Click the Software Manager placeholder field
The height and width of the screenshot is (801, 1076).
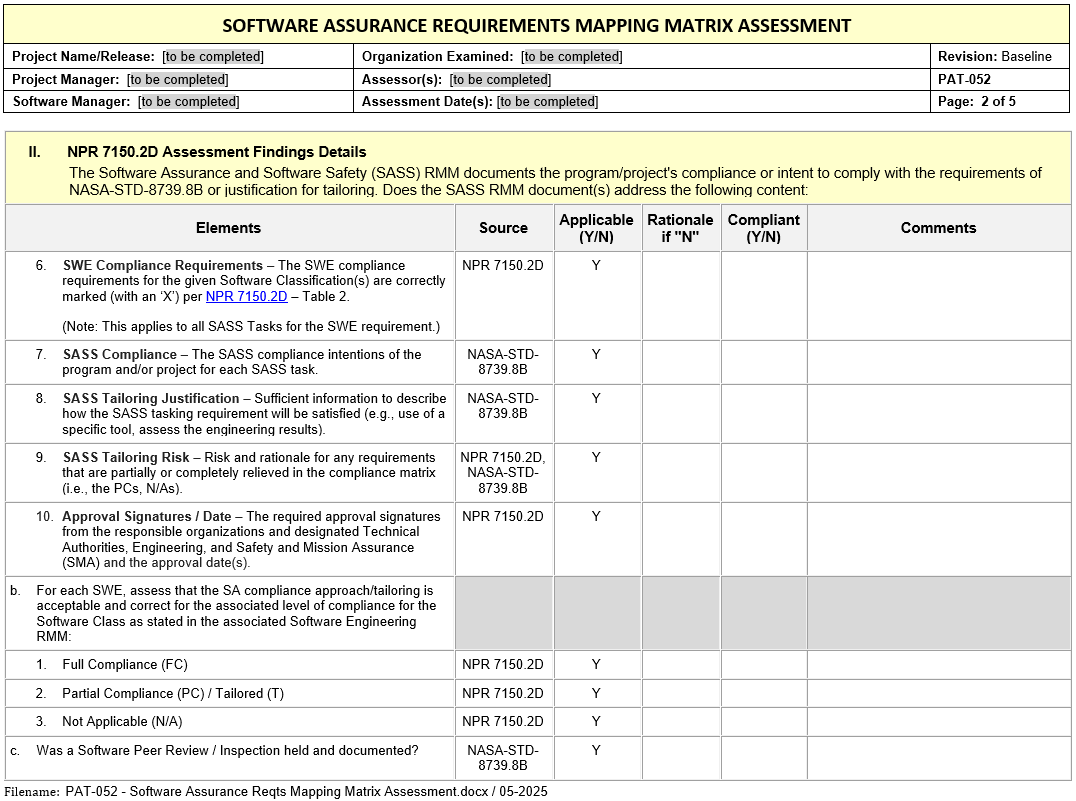coord(188,102)
